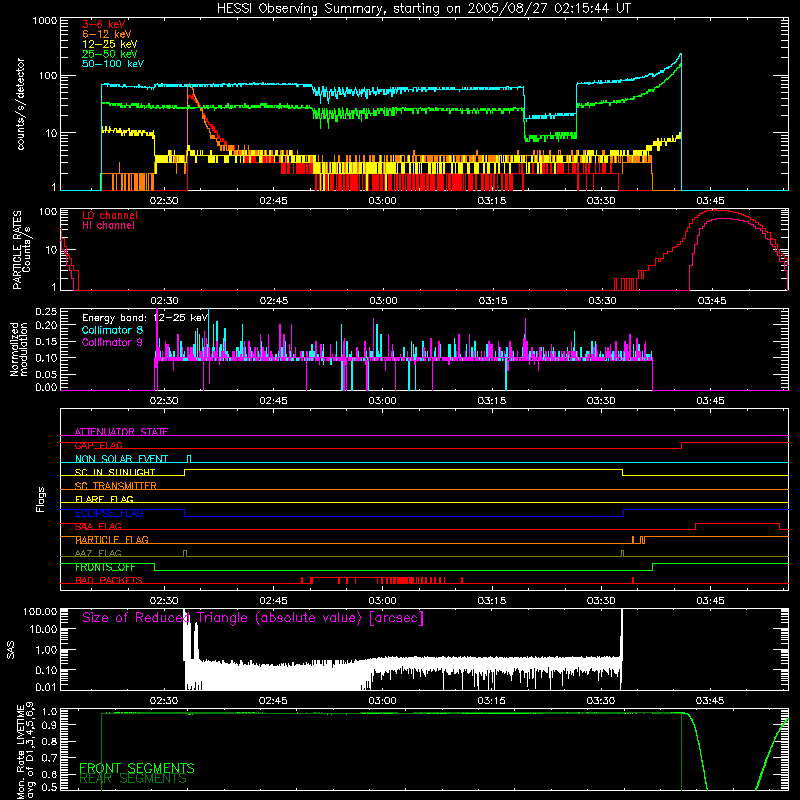
Task: Select the FRONT SEGMENTS legend label
Action: click(x=137, y=768)
